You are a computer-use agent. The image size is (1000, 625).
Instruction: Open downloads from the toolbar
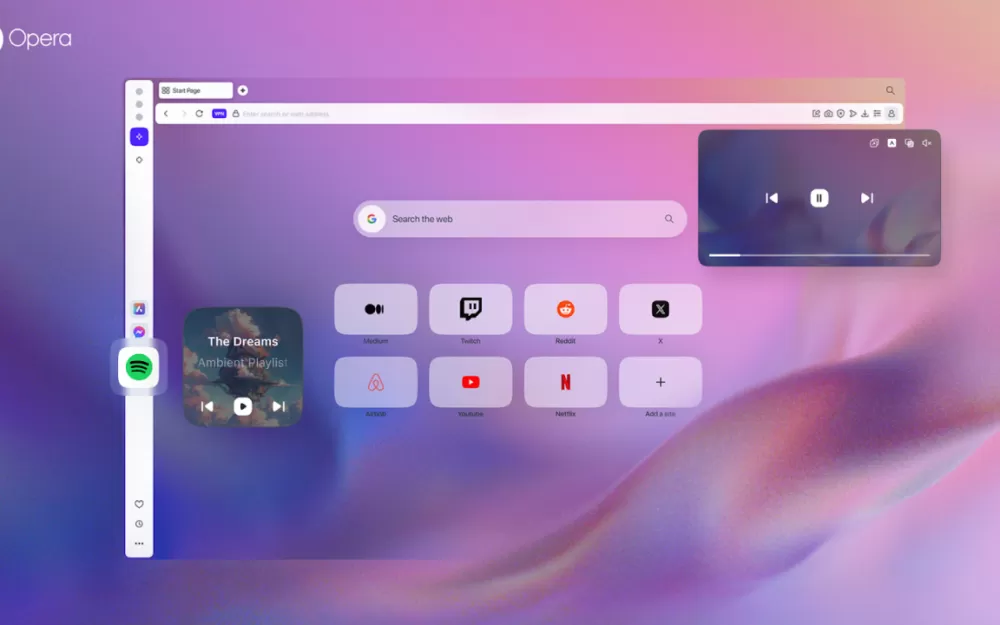pyautogui.click(x=865, y=114)
